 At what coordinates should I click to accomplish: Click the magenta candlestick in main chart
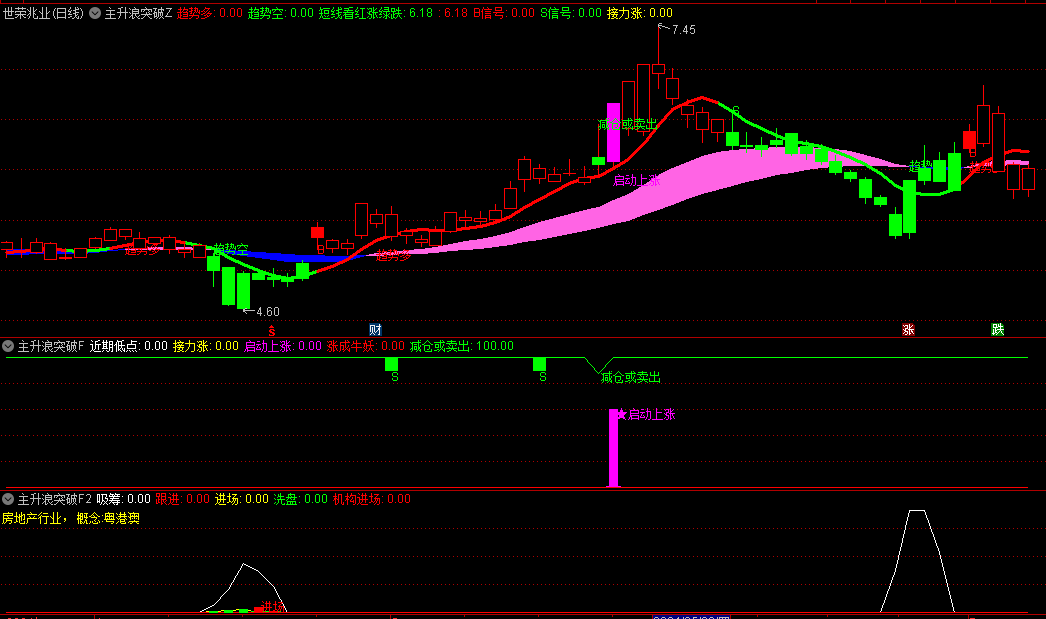click(x=613, y=132)
